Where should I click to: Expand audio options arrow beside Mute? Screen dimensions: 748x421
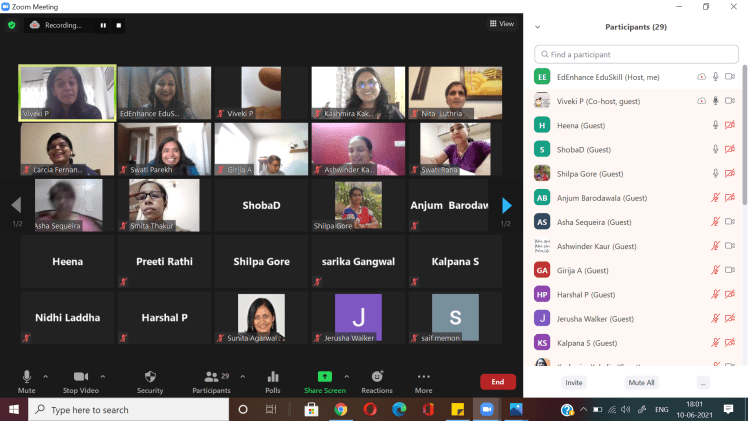pyautogui.click(x=45, y=376)
